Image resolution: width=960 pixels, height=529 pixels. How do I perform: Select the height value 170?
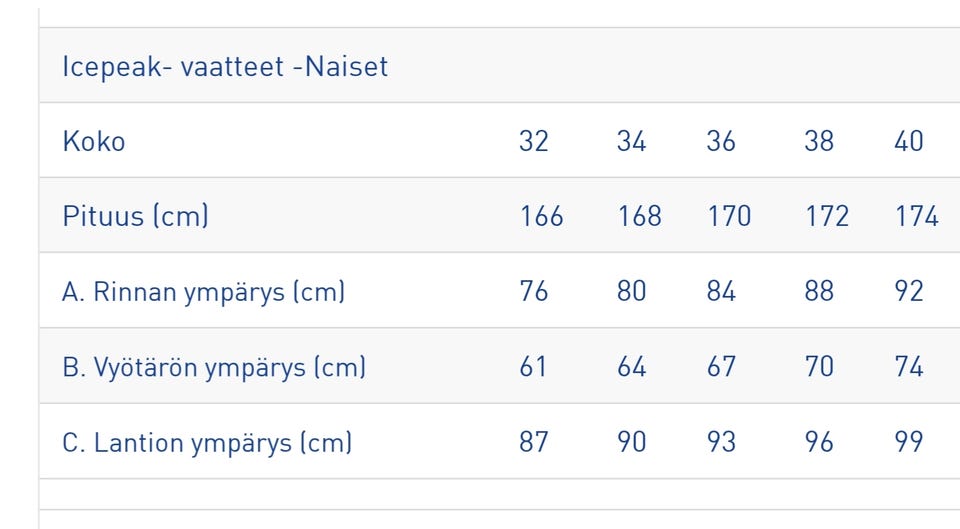pos(729,216)
